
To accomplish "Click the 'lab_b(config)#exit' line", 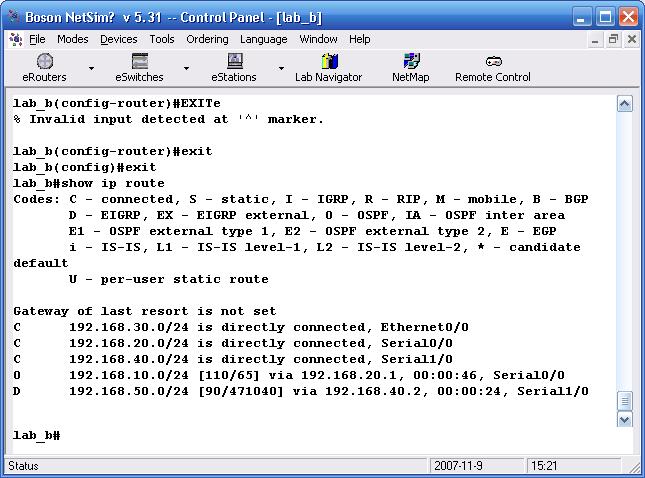I will 85,167.
